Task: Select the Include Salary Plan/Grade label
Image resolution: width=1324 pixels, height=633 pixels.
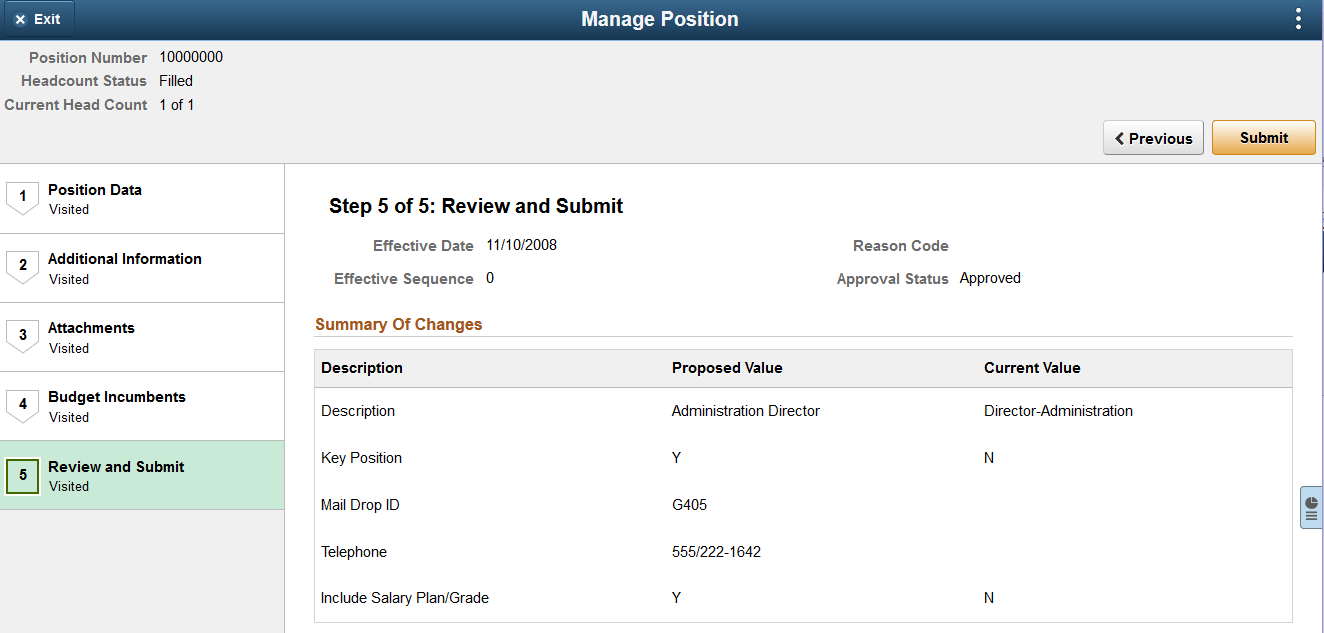Action: click(x=405, y=598)
